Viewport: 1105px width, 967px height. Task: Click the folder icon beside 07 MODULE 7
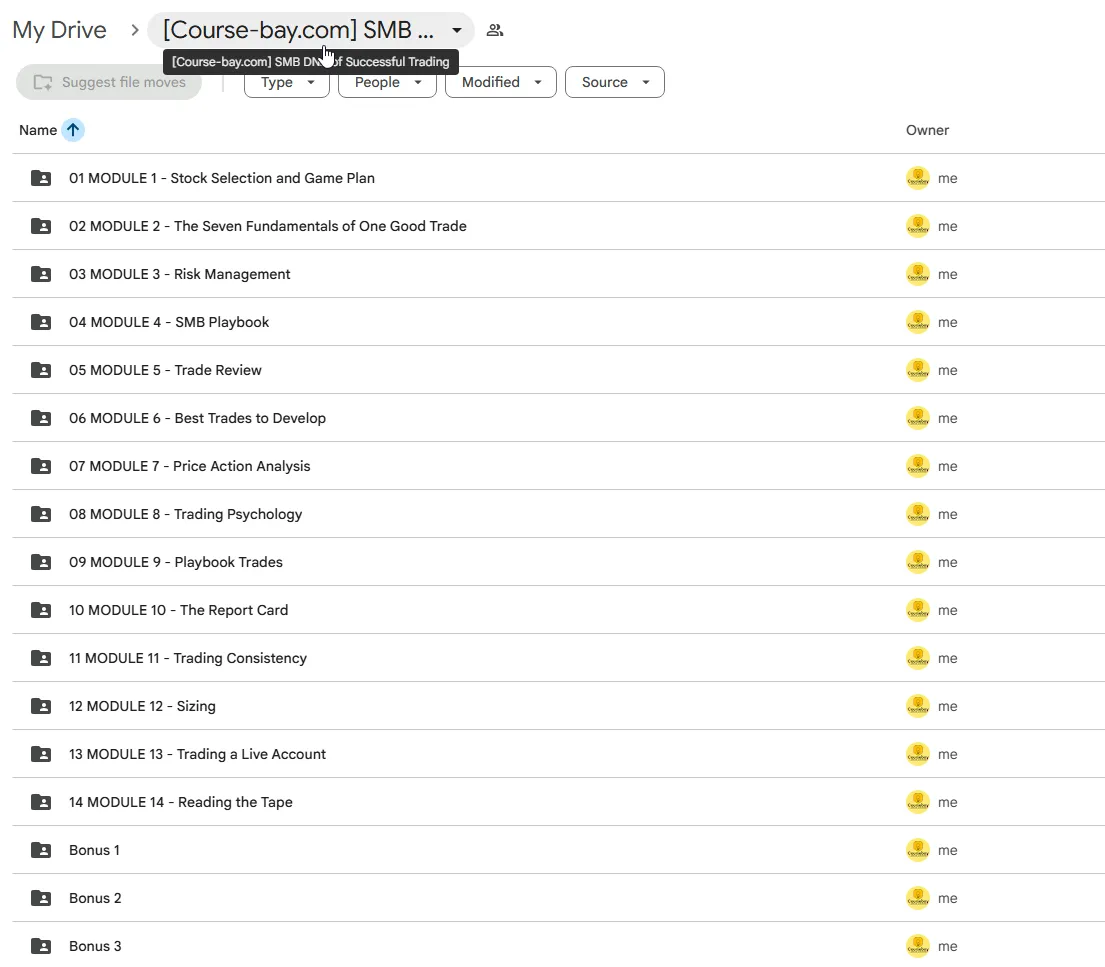(x=41, y=466)
